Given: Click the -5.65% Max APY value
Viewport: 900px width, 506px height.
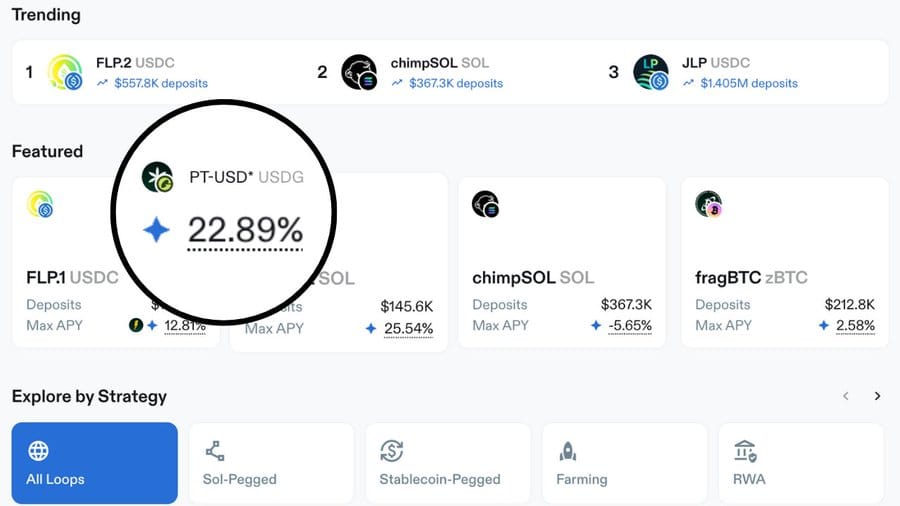Looking at the screenshot, I should click(630, 326).
